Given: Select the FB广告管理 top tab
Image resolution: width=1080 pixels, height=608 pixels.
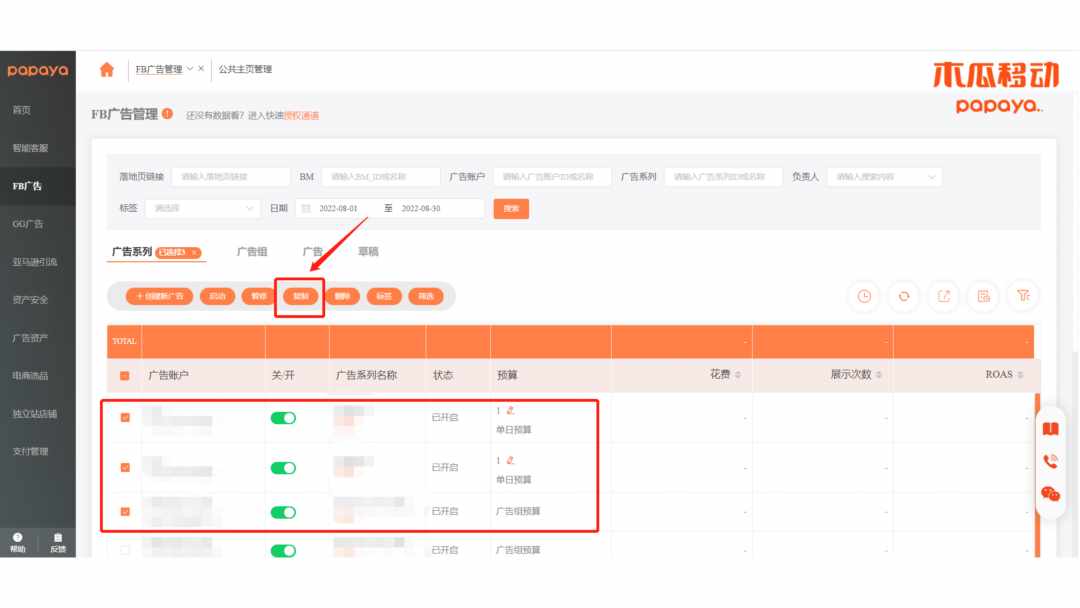Looking at the screenshot, I should coord(159,70).
